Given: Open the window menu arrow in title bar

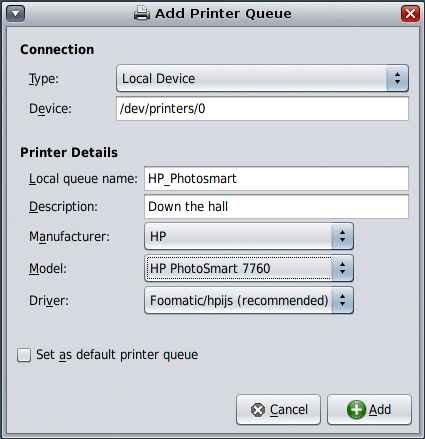Looking at the screenshot, I should [x=16, y=14].
